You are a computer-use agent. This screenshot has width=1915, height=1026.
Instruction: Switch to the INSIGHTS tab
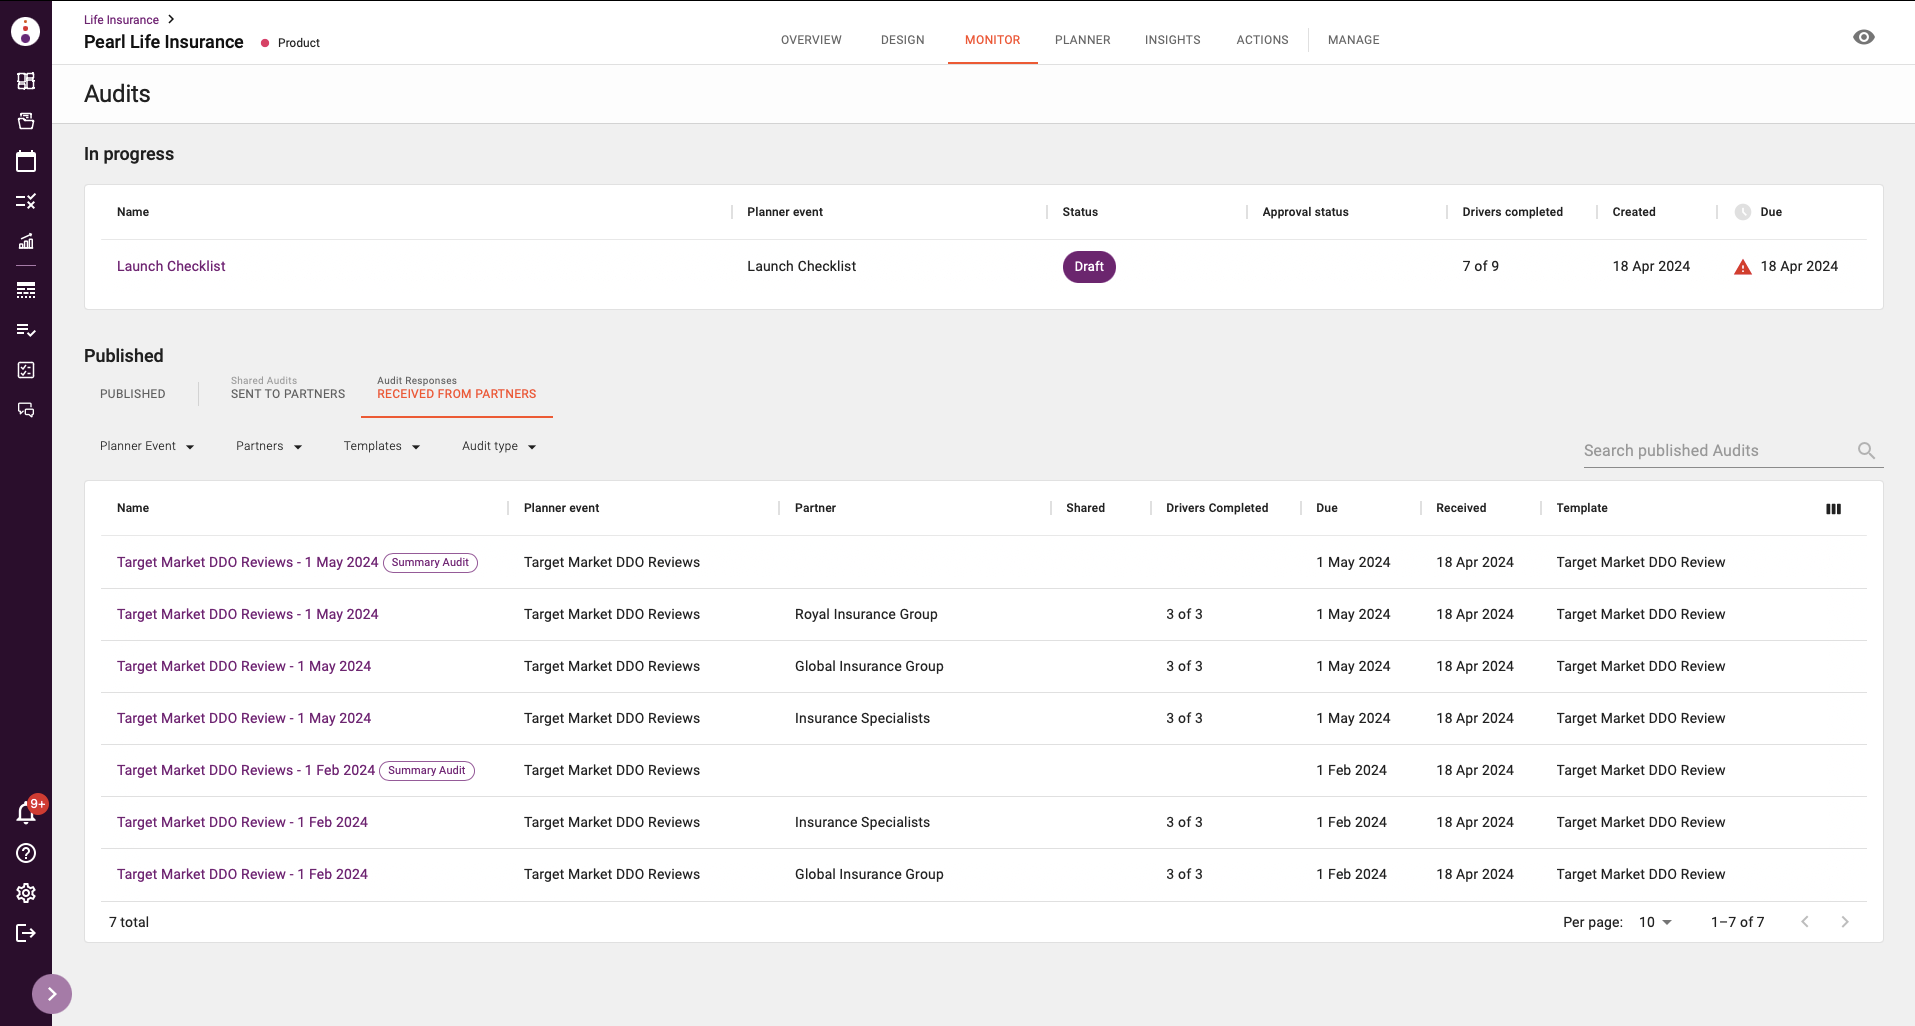(1173, 40)
